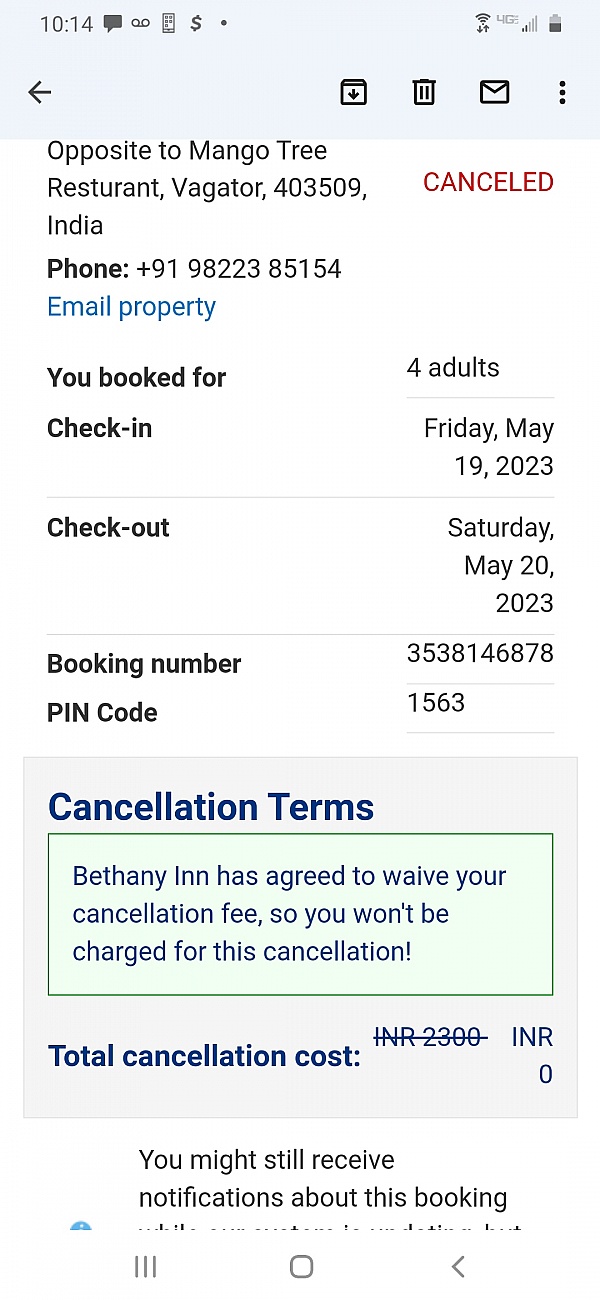600x1300 pixels.
Task: Tap the green cancellation fee waiver notice
Action: click(300, 914)
